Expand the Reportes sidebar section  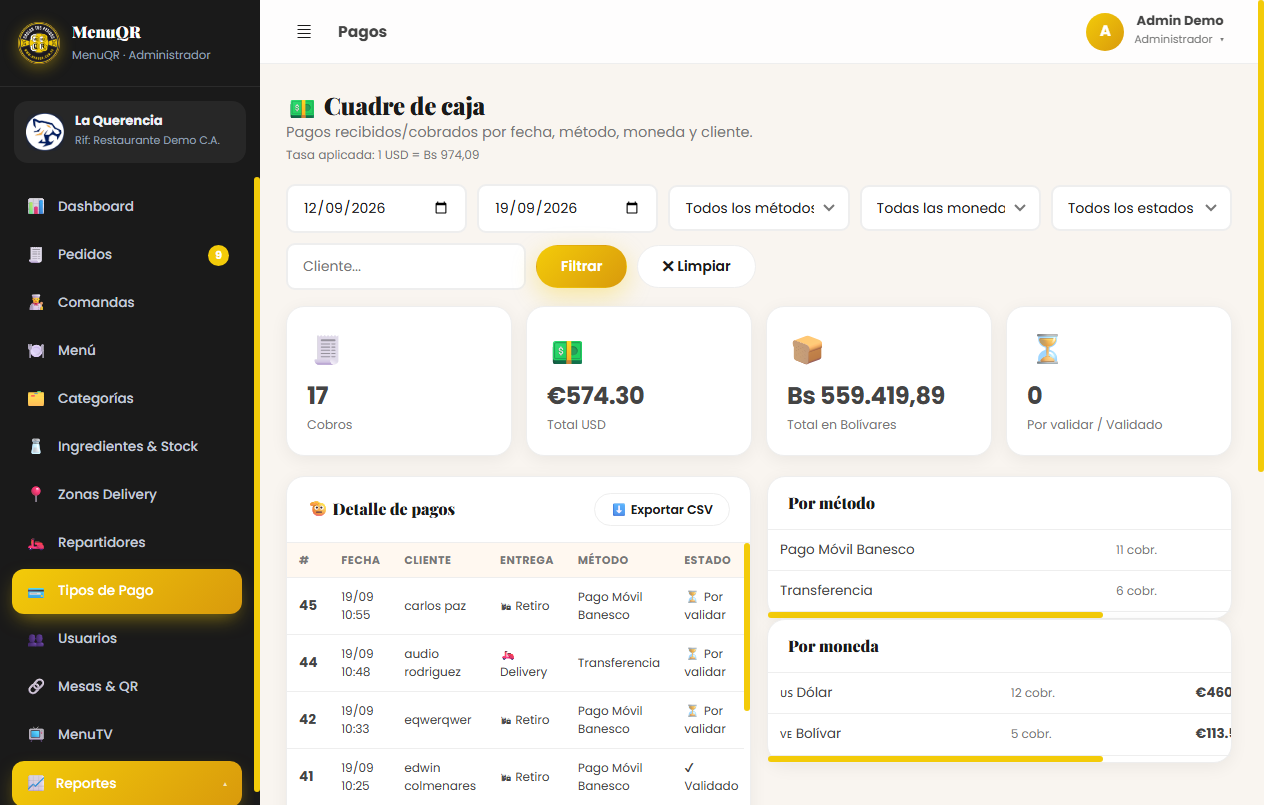(127, 783)
